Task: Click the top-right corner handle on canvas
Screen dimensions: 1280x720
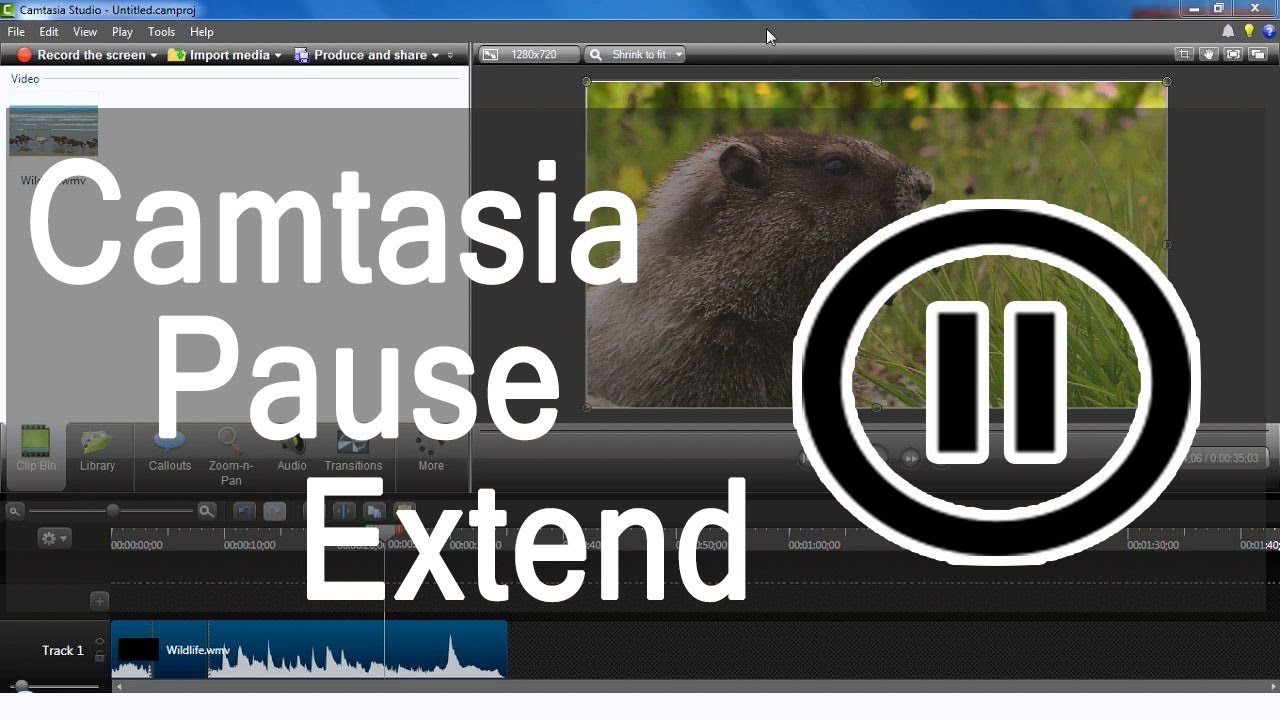Action: pos(1167,81)
